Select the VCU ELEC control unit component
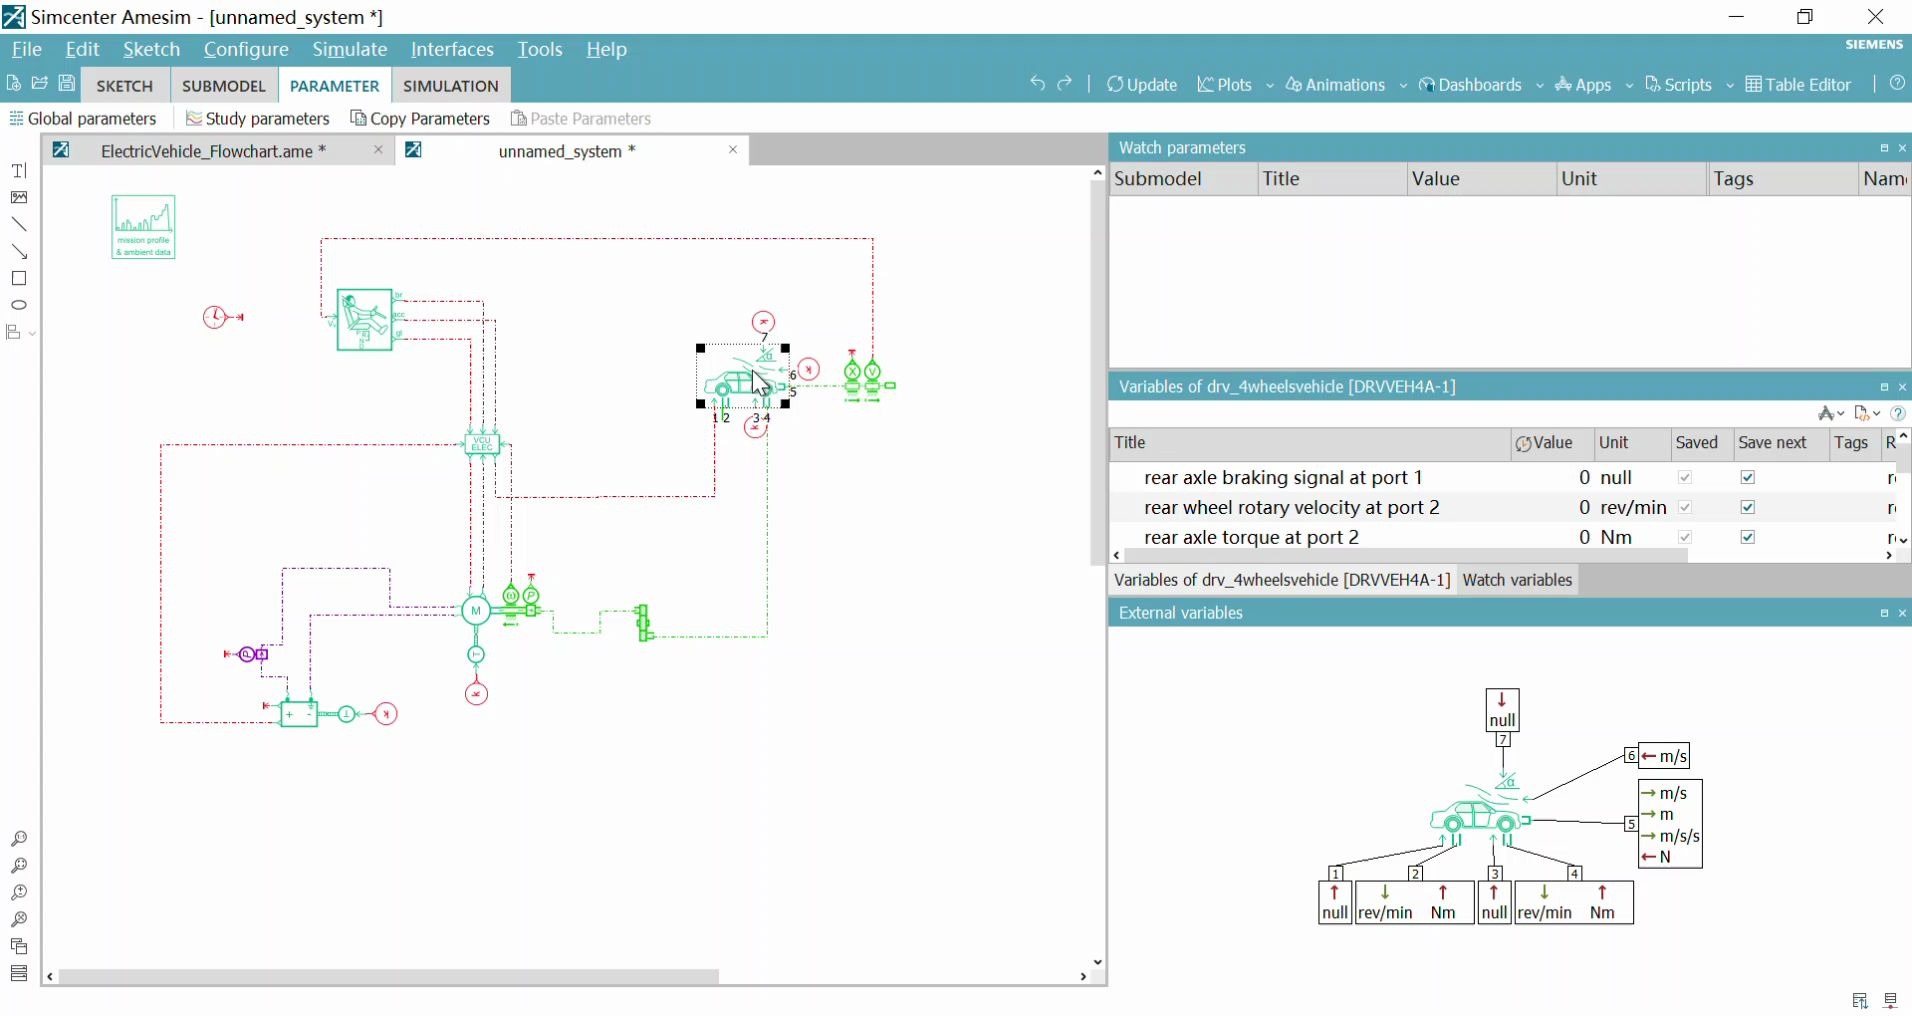1912x1016 pixels. pyautogui.click(x=482, y=444)
